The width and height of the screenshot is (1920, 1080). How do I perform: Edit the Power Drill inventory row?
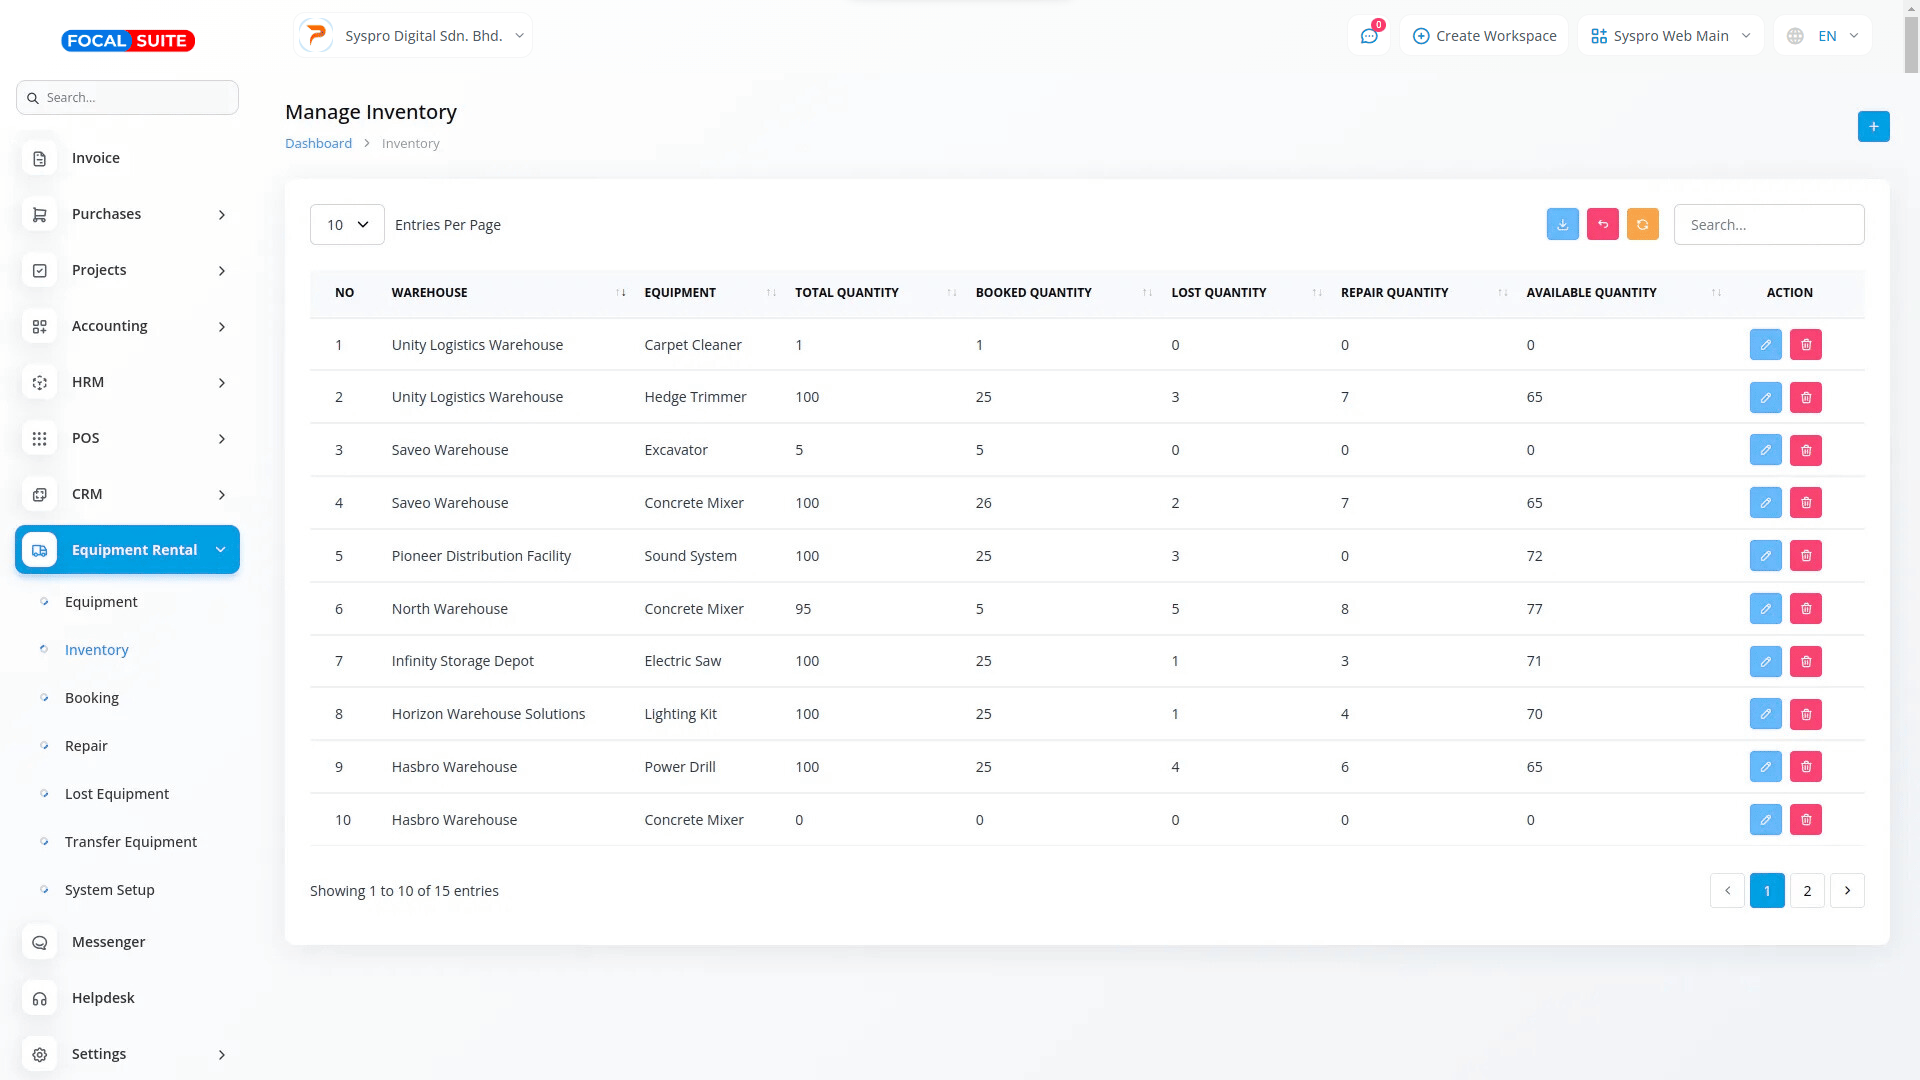pyautogui.click(x=1765, y=767)
